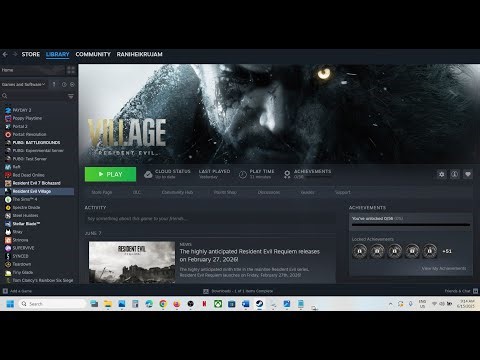Click Steam icon in Windows taskbar
The image size is (480, 360).
click(259, 304)
